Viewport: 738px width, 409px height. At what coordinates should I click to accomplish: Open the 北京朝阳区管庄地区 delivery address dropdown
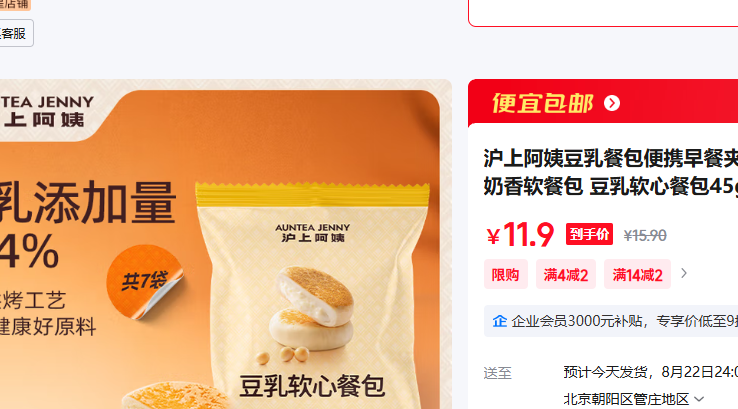(x=634, y=399)
